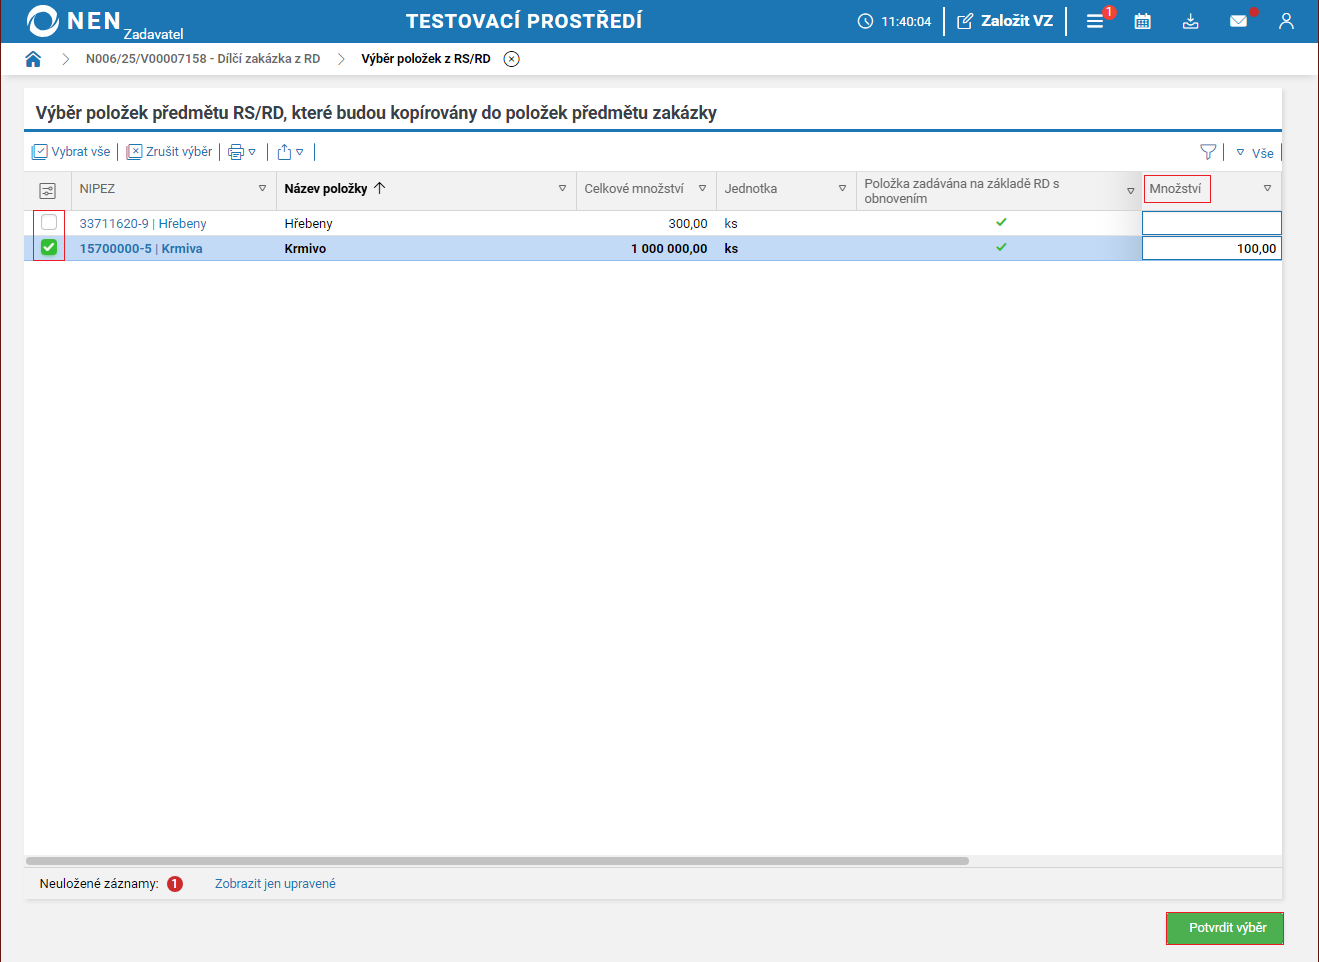Click the horizontal scrollbar under the table

tap(497, 861)
